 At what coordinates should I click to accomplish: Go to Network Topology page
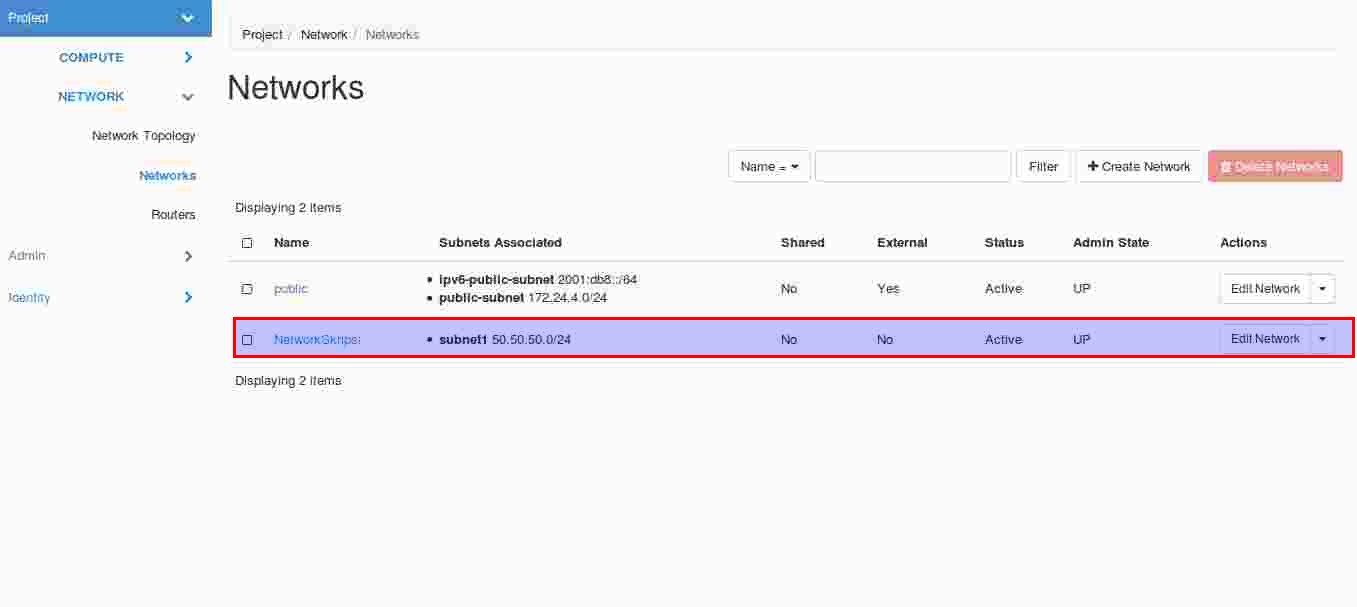(144, 136)
